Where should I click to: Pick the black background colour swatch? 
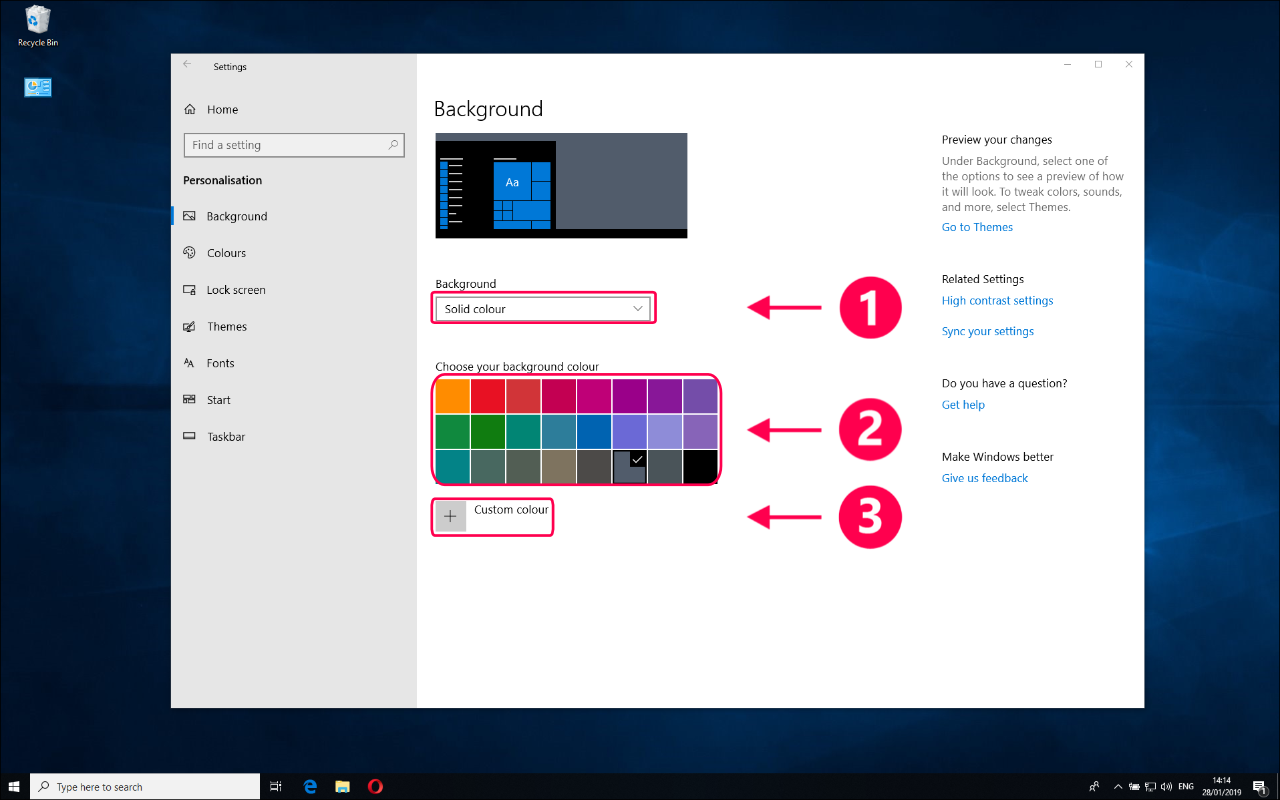pyautogui.click(x=700, y=466)
